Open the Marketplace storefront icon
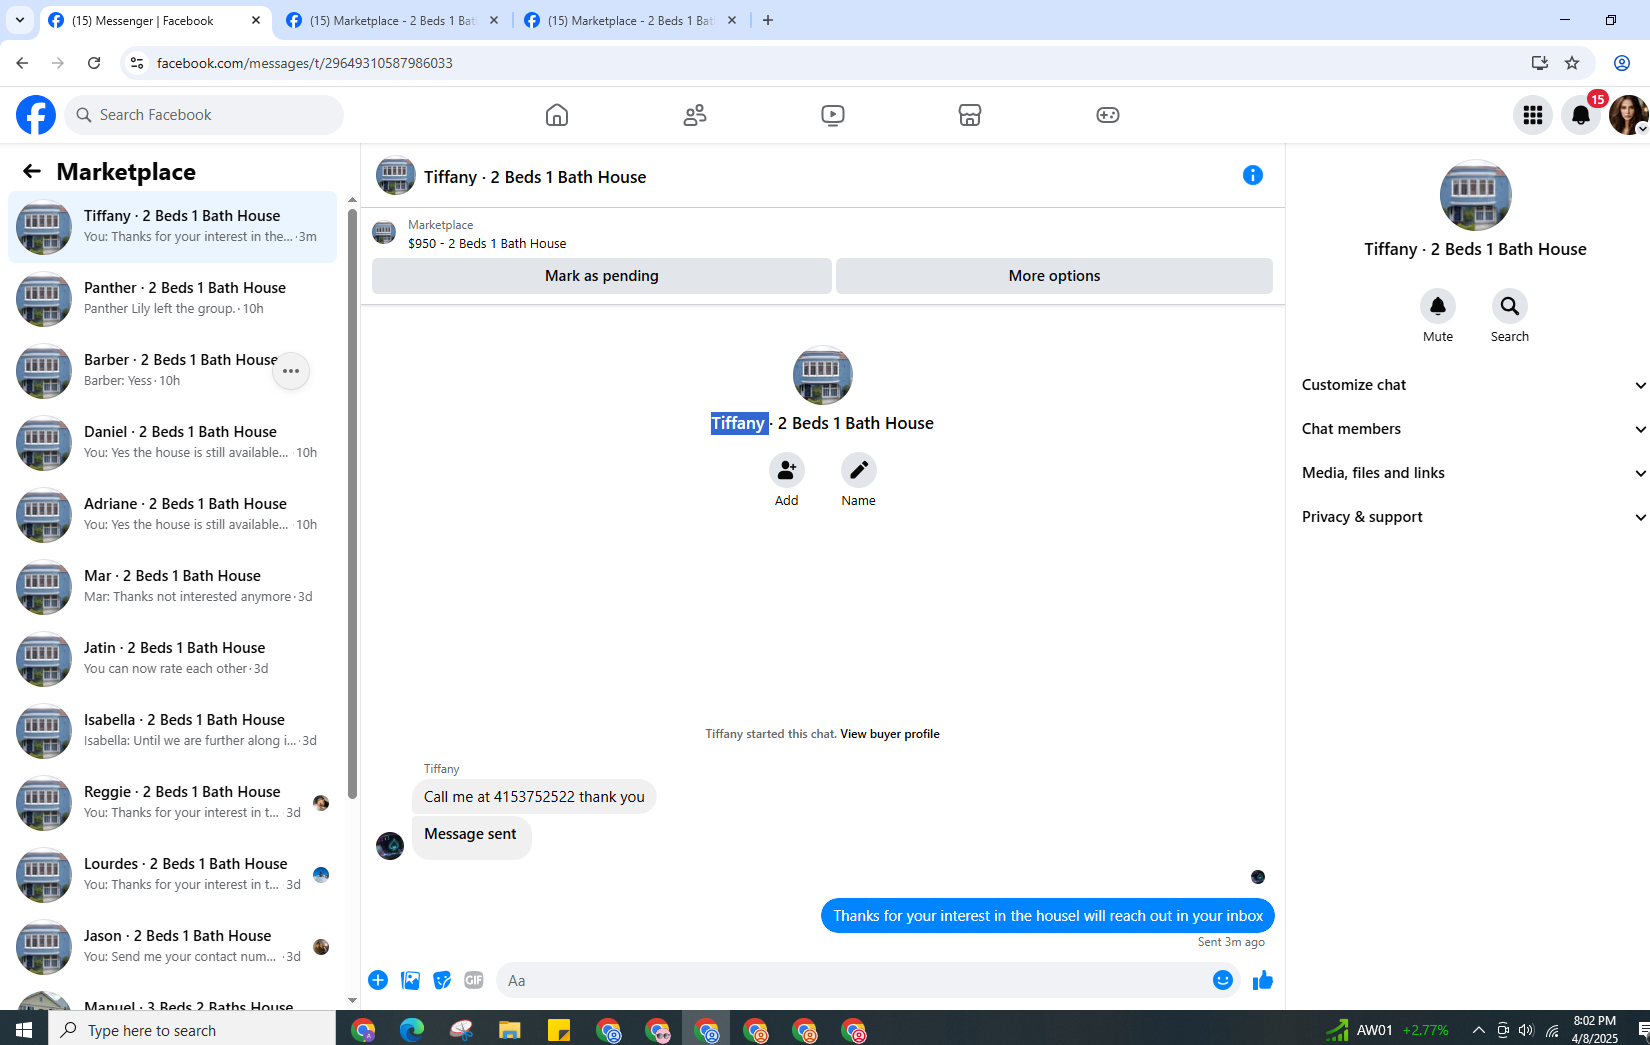Image resolution: width=1650 pixels, height=1045 pixels. click(x=970, y=115)
